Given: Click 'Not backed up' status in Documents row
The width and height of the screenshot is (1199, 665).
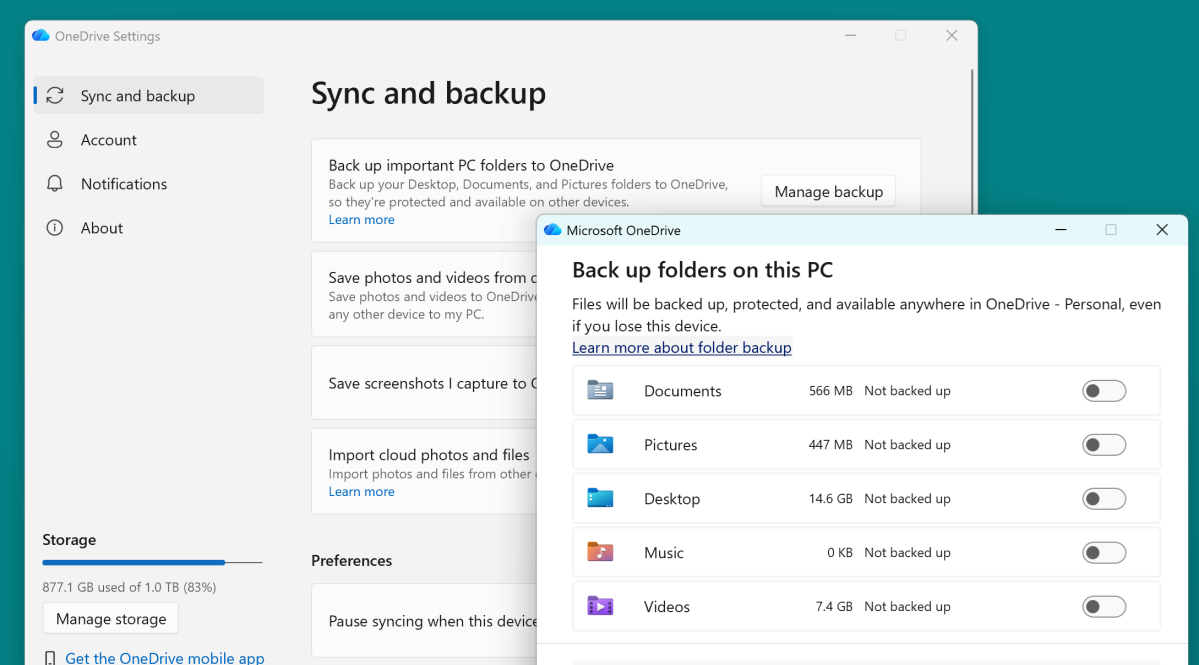Looking at the screenshot, I should click(907, 391).
